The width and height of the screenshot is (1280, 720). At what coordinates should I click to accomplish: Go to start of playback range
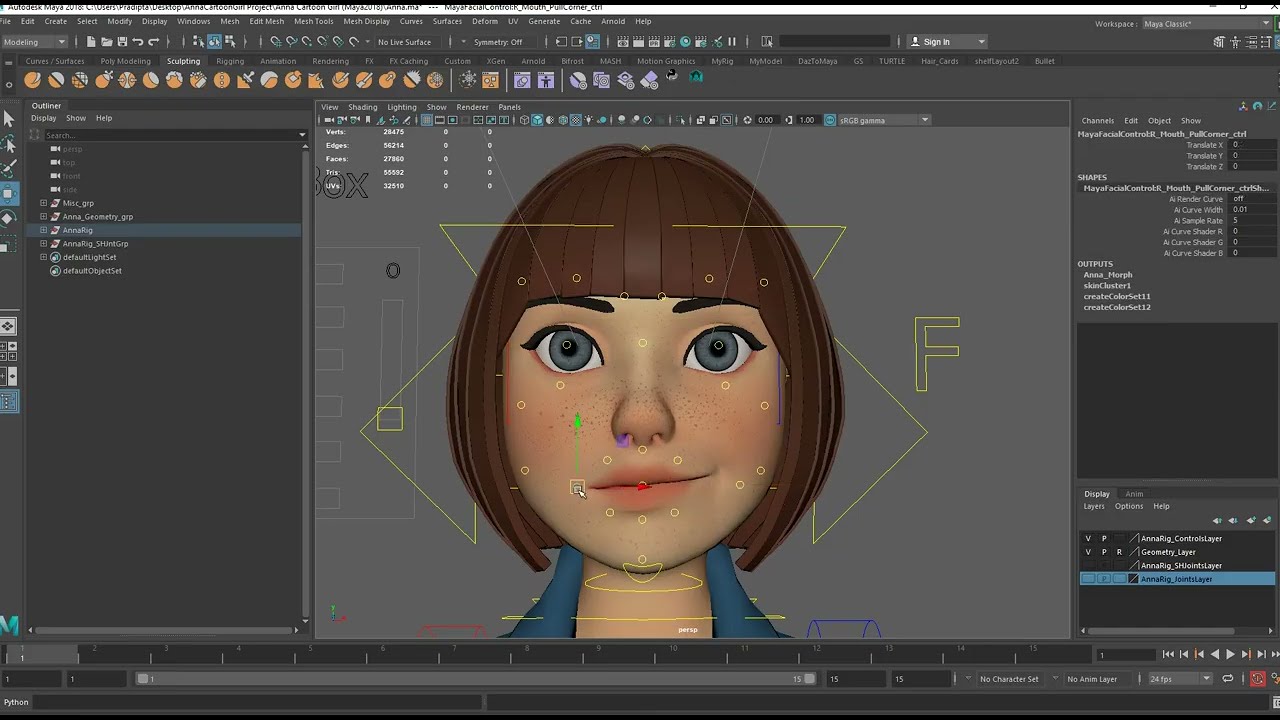click(x=1168, y=654)
